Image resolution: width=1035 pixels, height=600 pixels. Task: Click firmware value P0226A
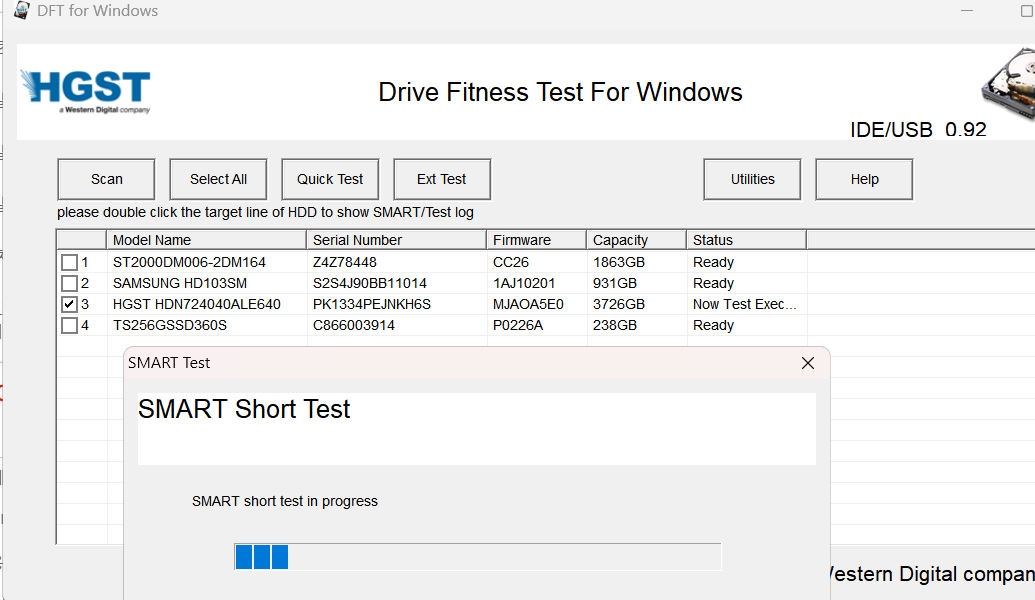coord(518,325)
